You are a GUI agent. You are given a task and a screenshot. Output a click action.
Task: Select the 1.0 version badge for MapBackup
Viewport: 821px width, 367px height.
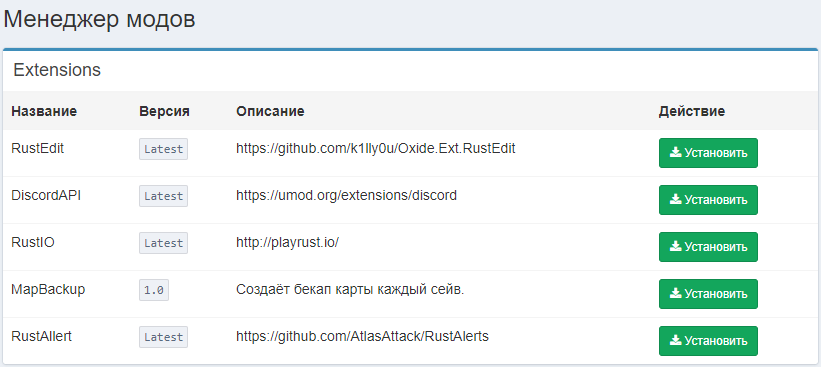pyautogui.click(x=154, y=290)
